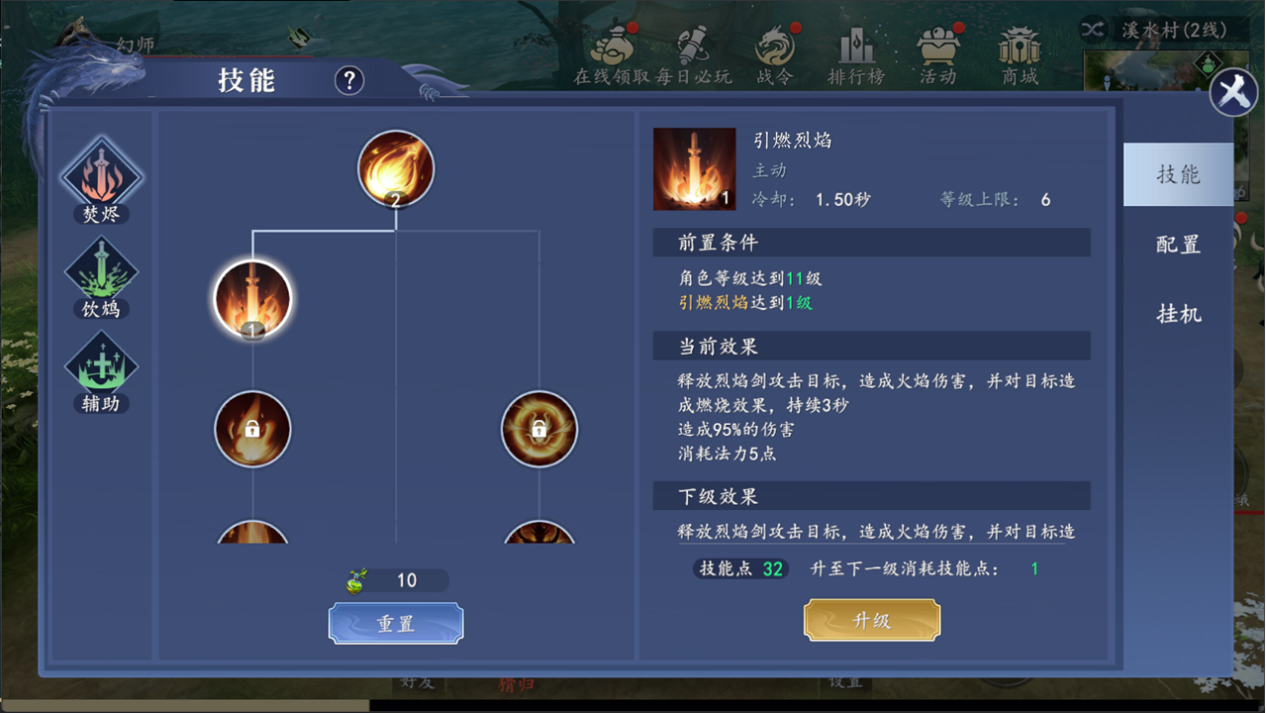The image size is (1267, 713).
Task: Switch to the 挂机 tab
Action: pos(1178,314)
